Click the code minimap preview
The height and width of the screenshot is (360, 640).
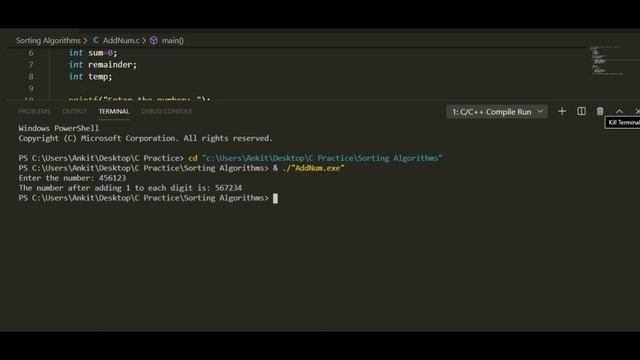[x=606, y=60]
